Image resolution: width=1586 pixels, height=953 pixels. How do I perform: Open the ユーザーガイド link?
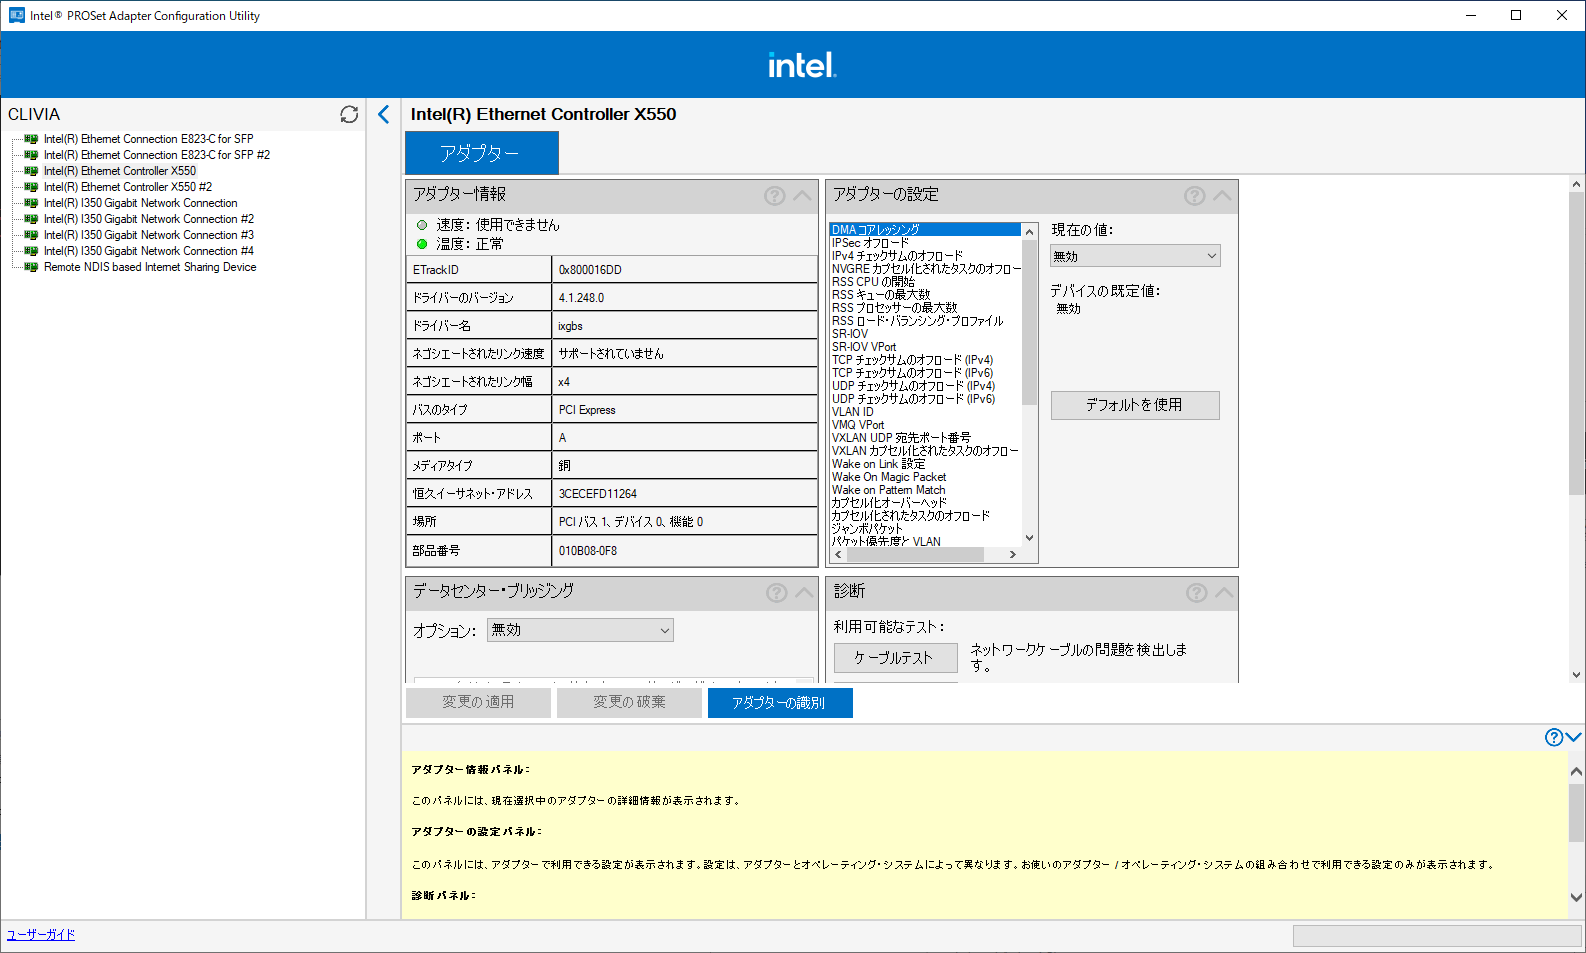point(41,935)
